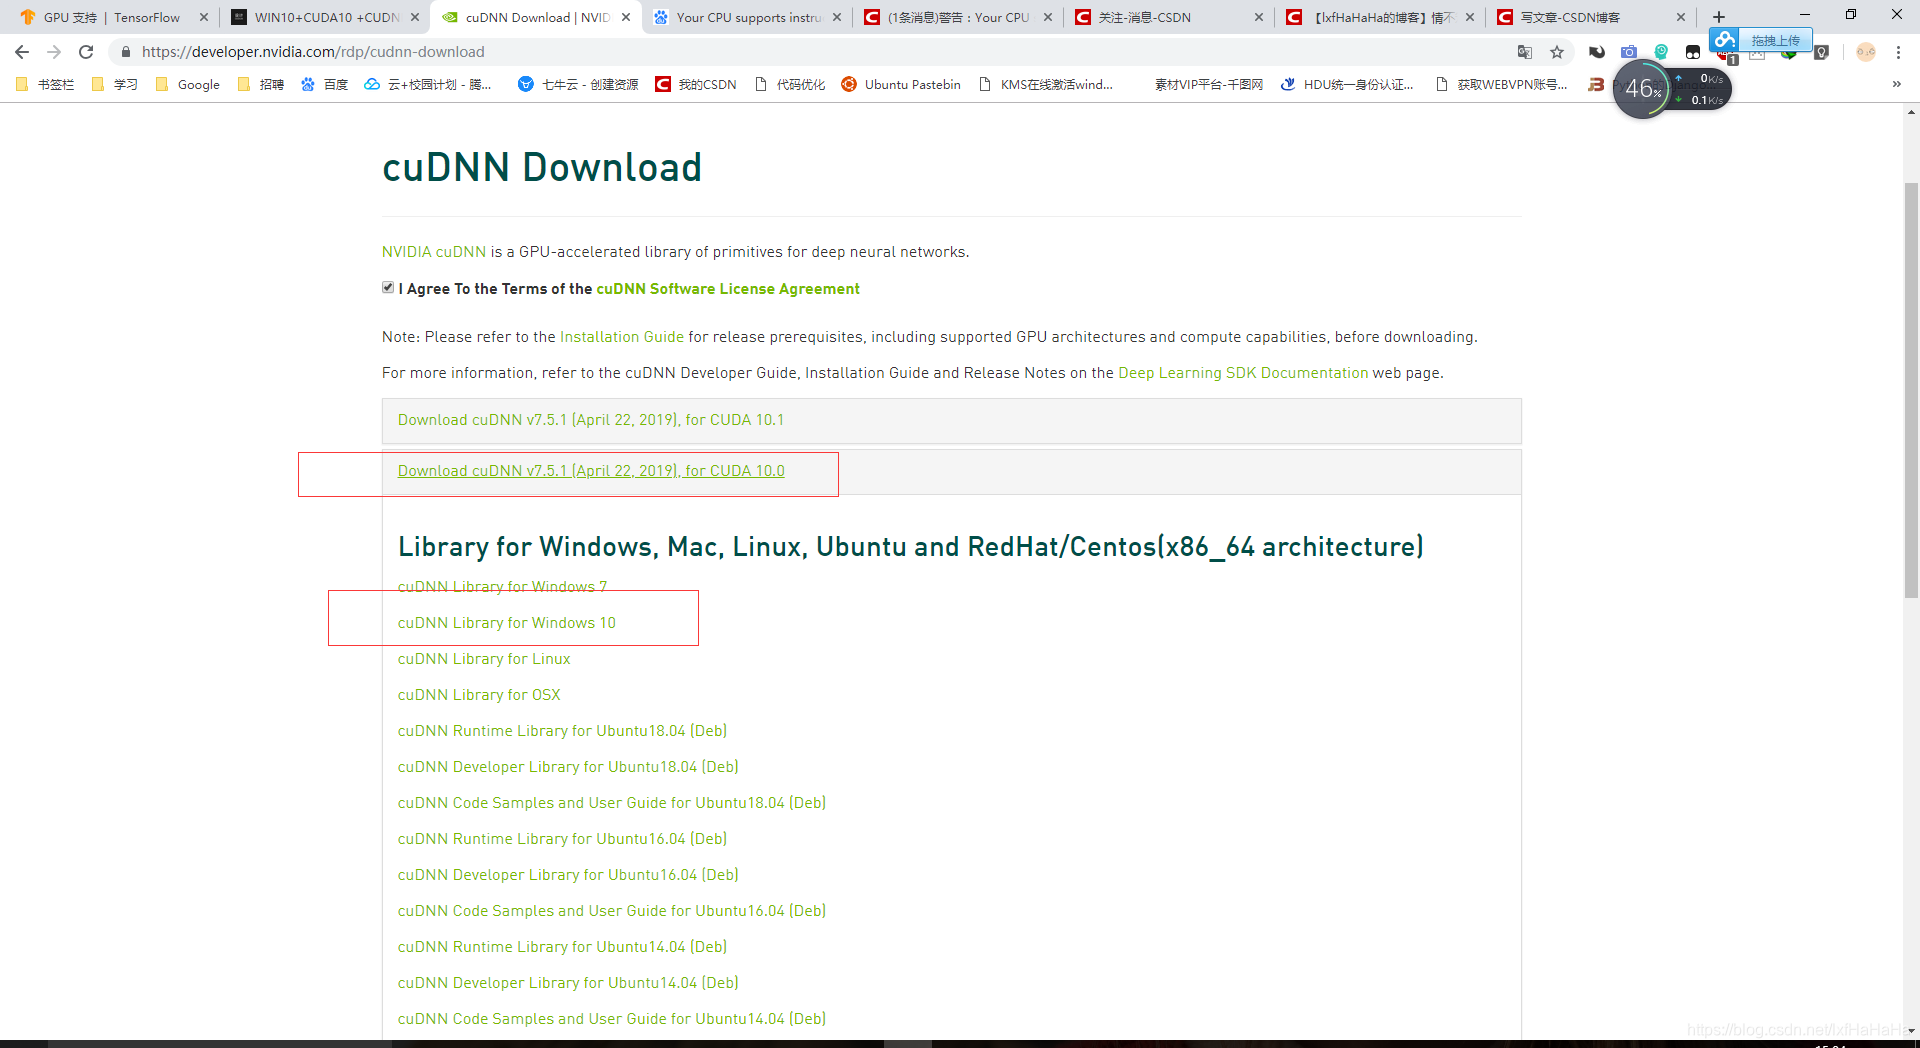Open a new browser tab
Viewport: 1920px width, 1048px height.
(1719, 17)
